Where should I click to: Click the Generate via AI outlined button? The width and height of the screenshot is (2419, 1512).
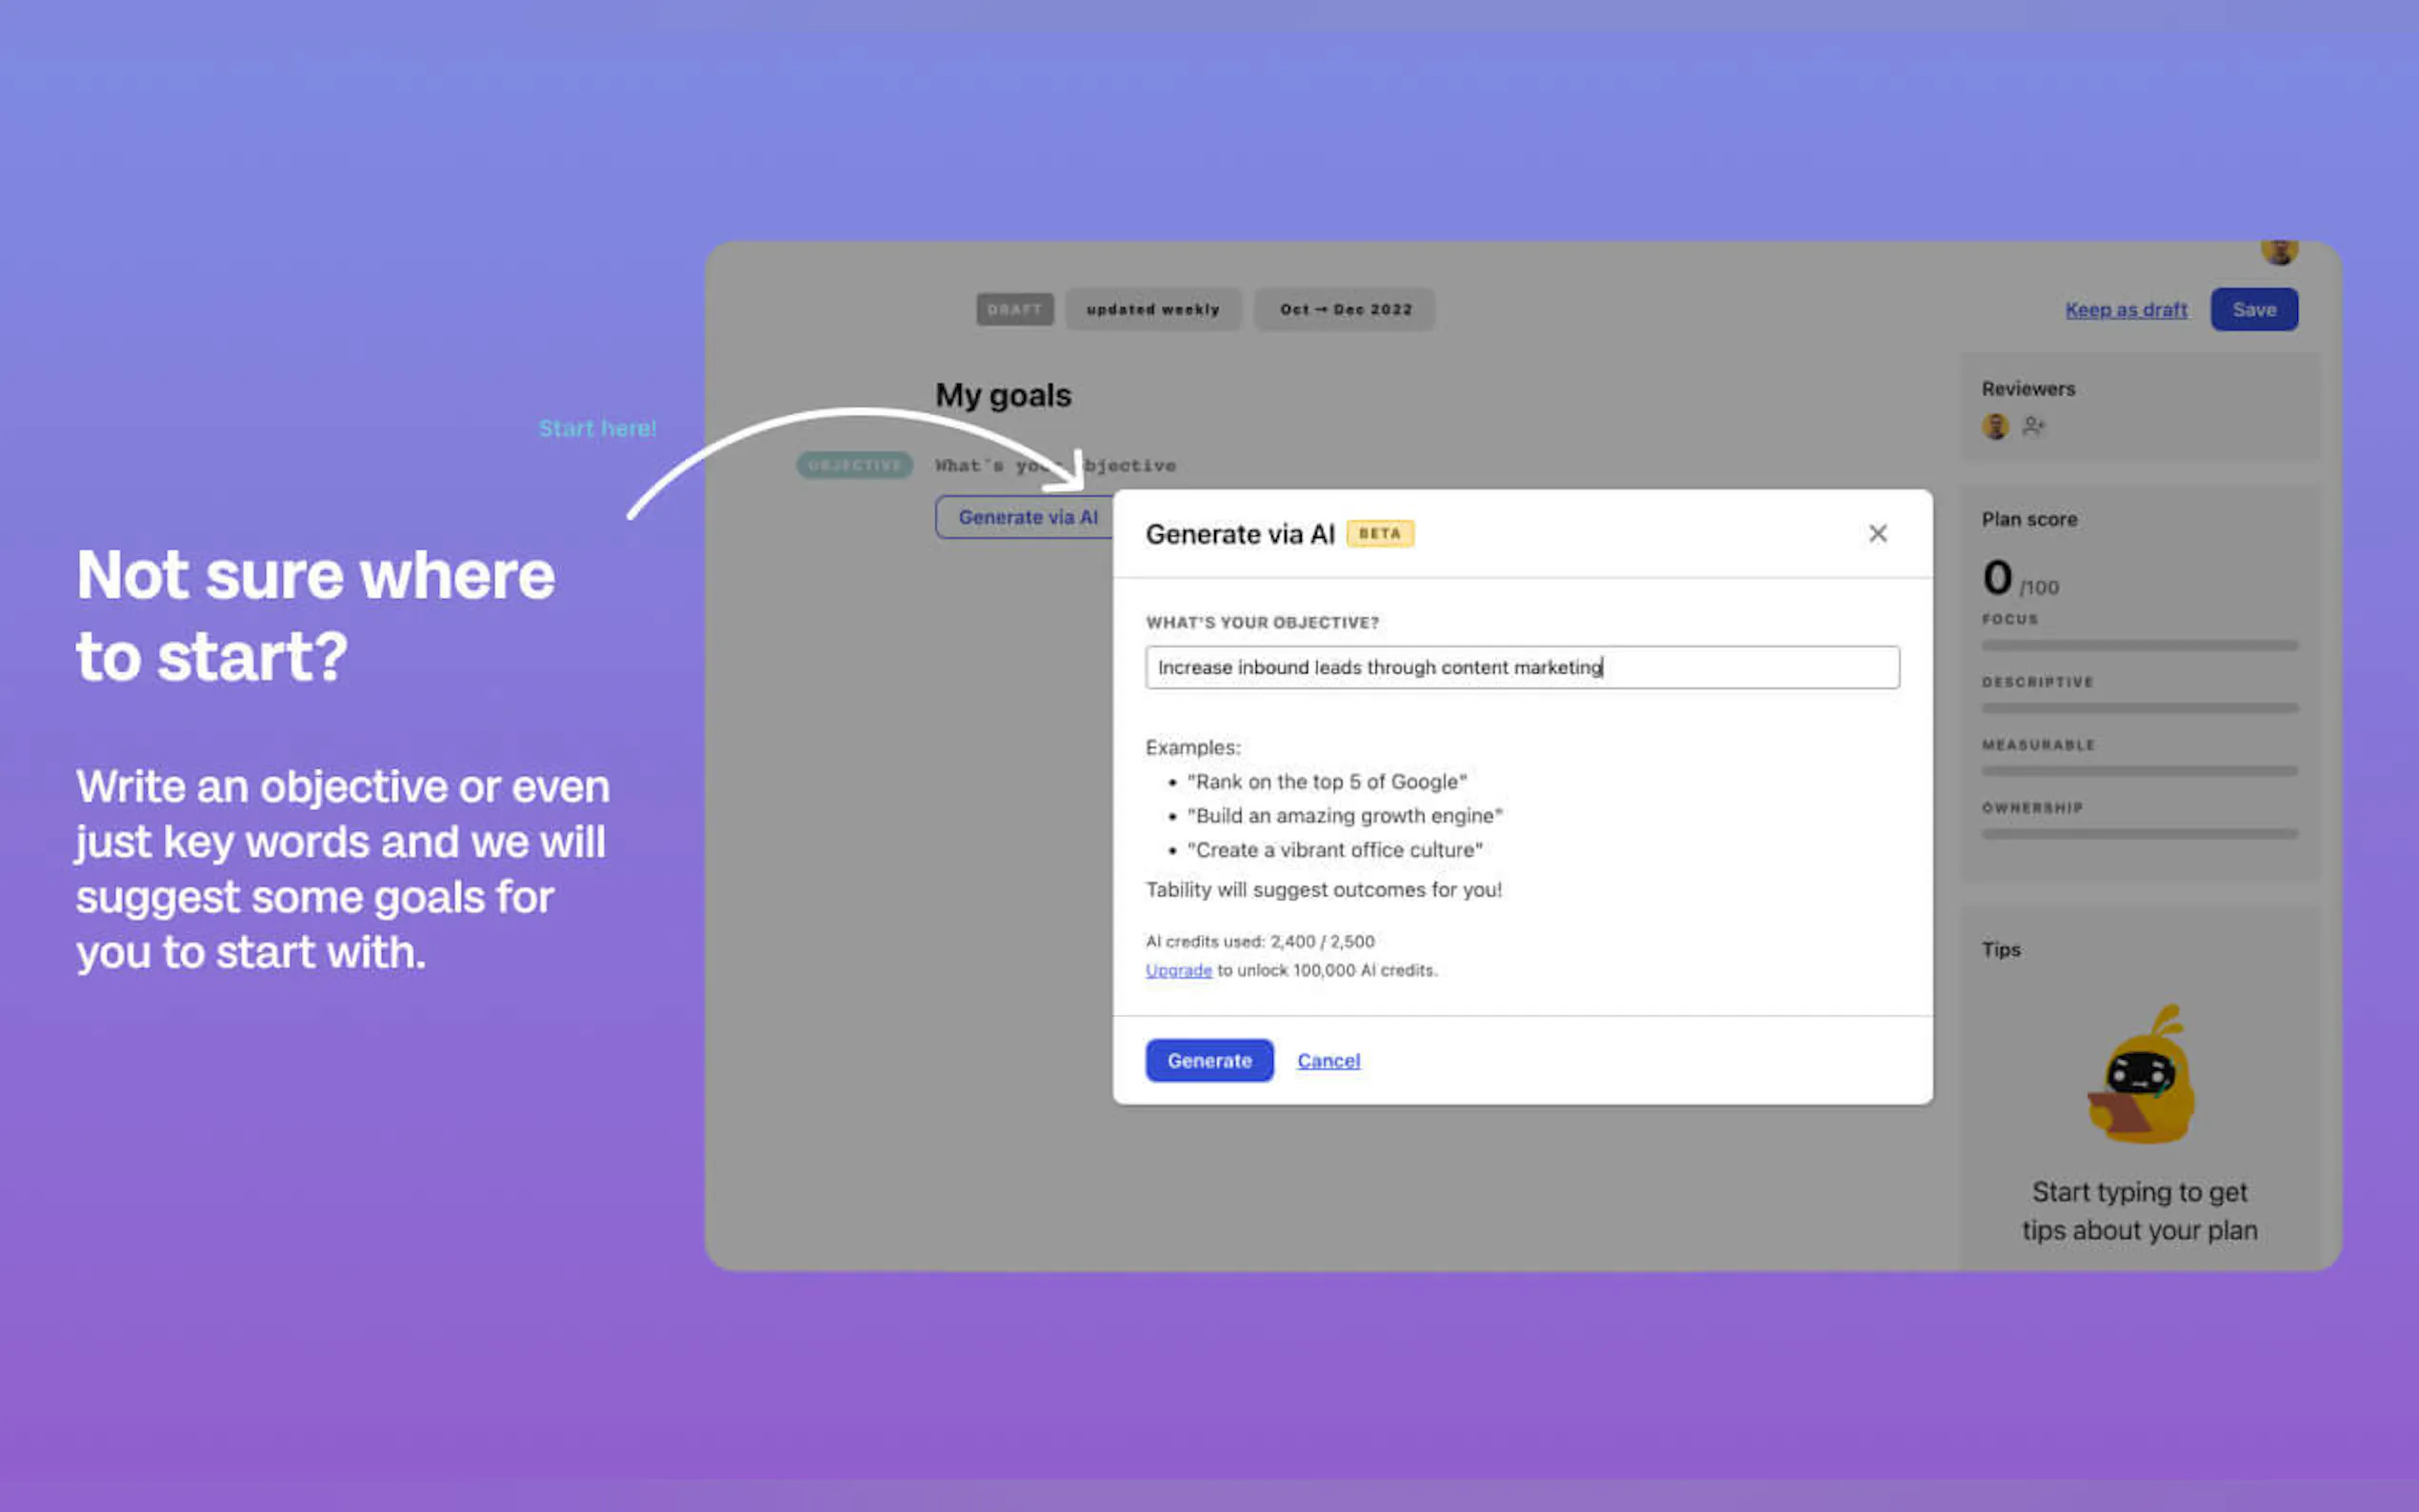(x=1027, y=517)
